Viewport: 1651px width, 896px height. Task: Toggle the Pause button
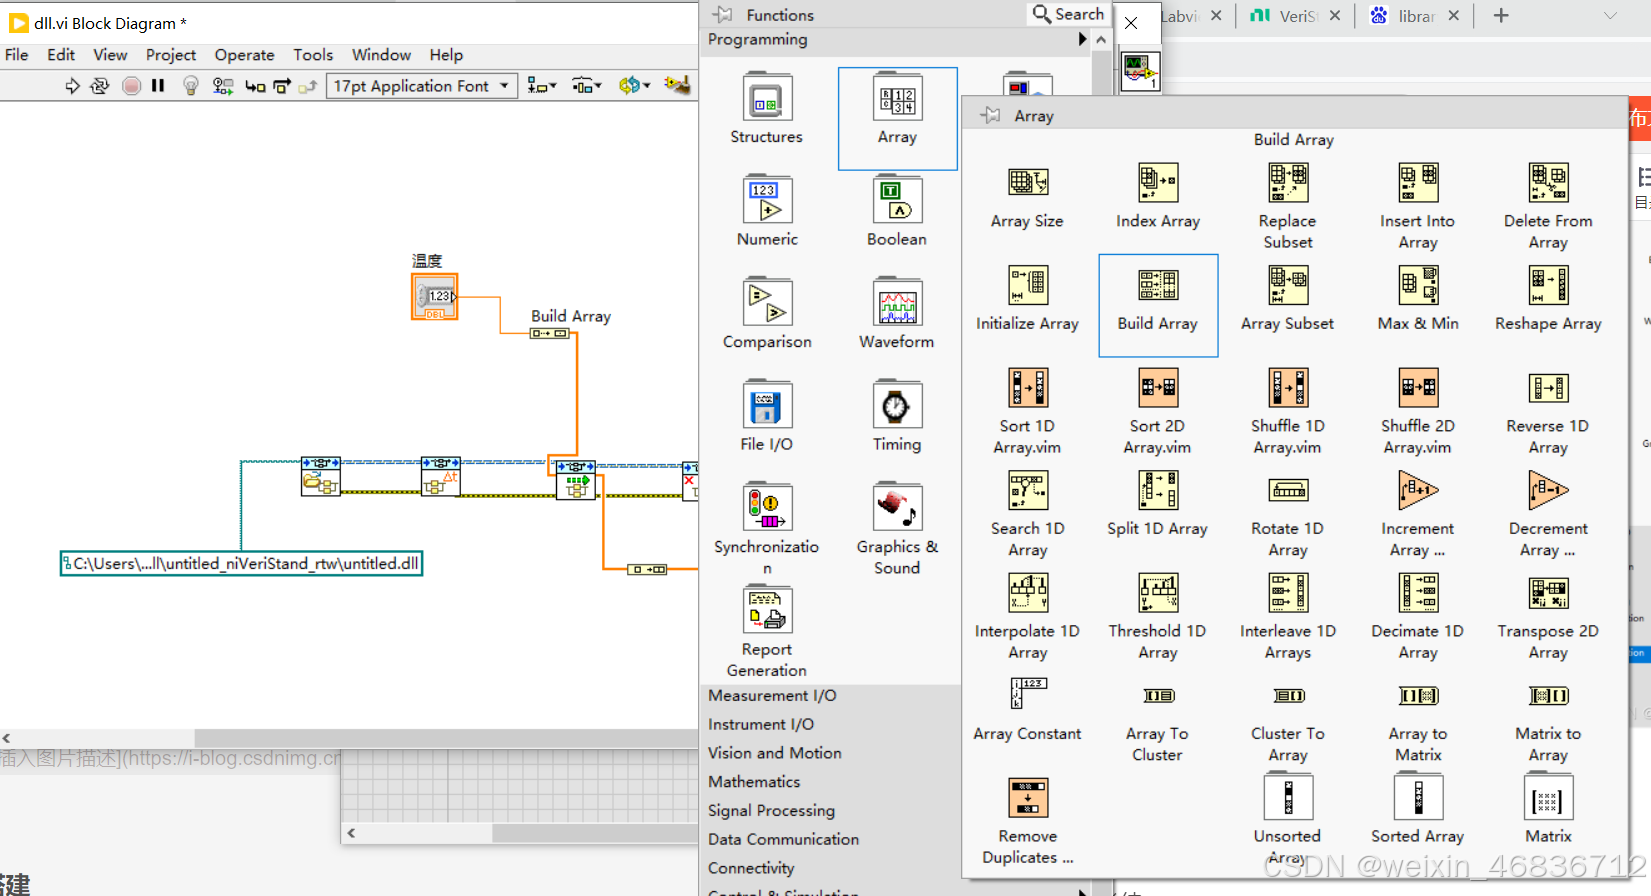click(158, 86)
